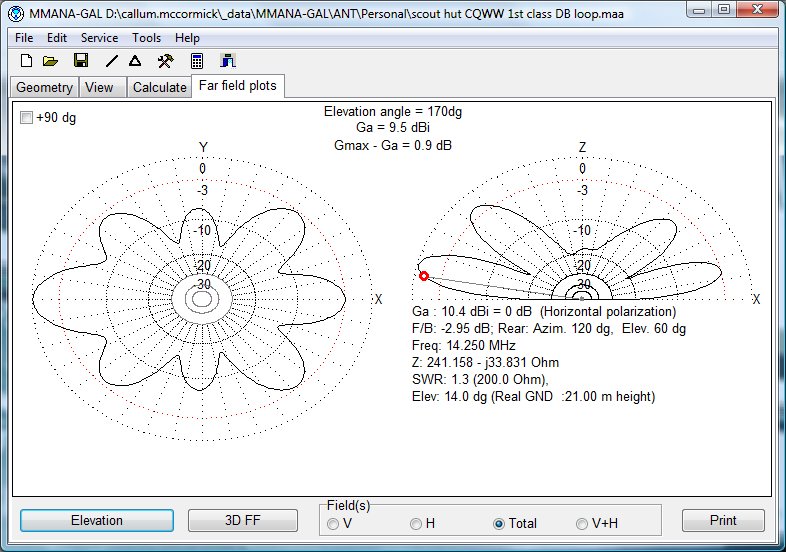
Task: Pick the V+H field radio button
Action: [x=582, y=524]
